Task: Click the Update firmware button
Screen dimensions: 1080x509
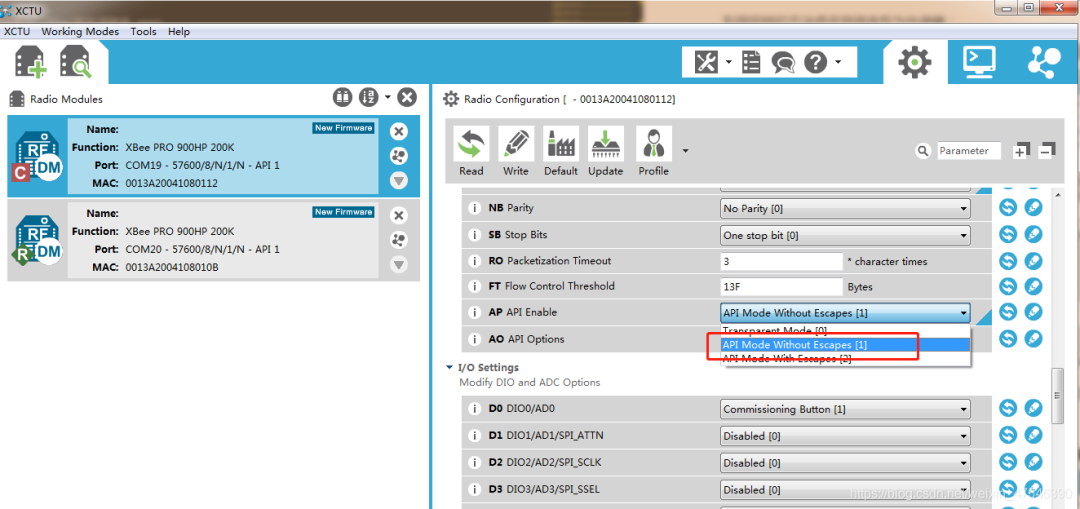Action: pos(605,152)
